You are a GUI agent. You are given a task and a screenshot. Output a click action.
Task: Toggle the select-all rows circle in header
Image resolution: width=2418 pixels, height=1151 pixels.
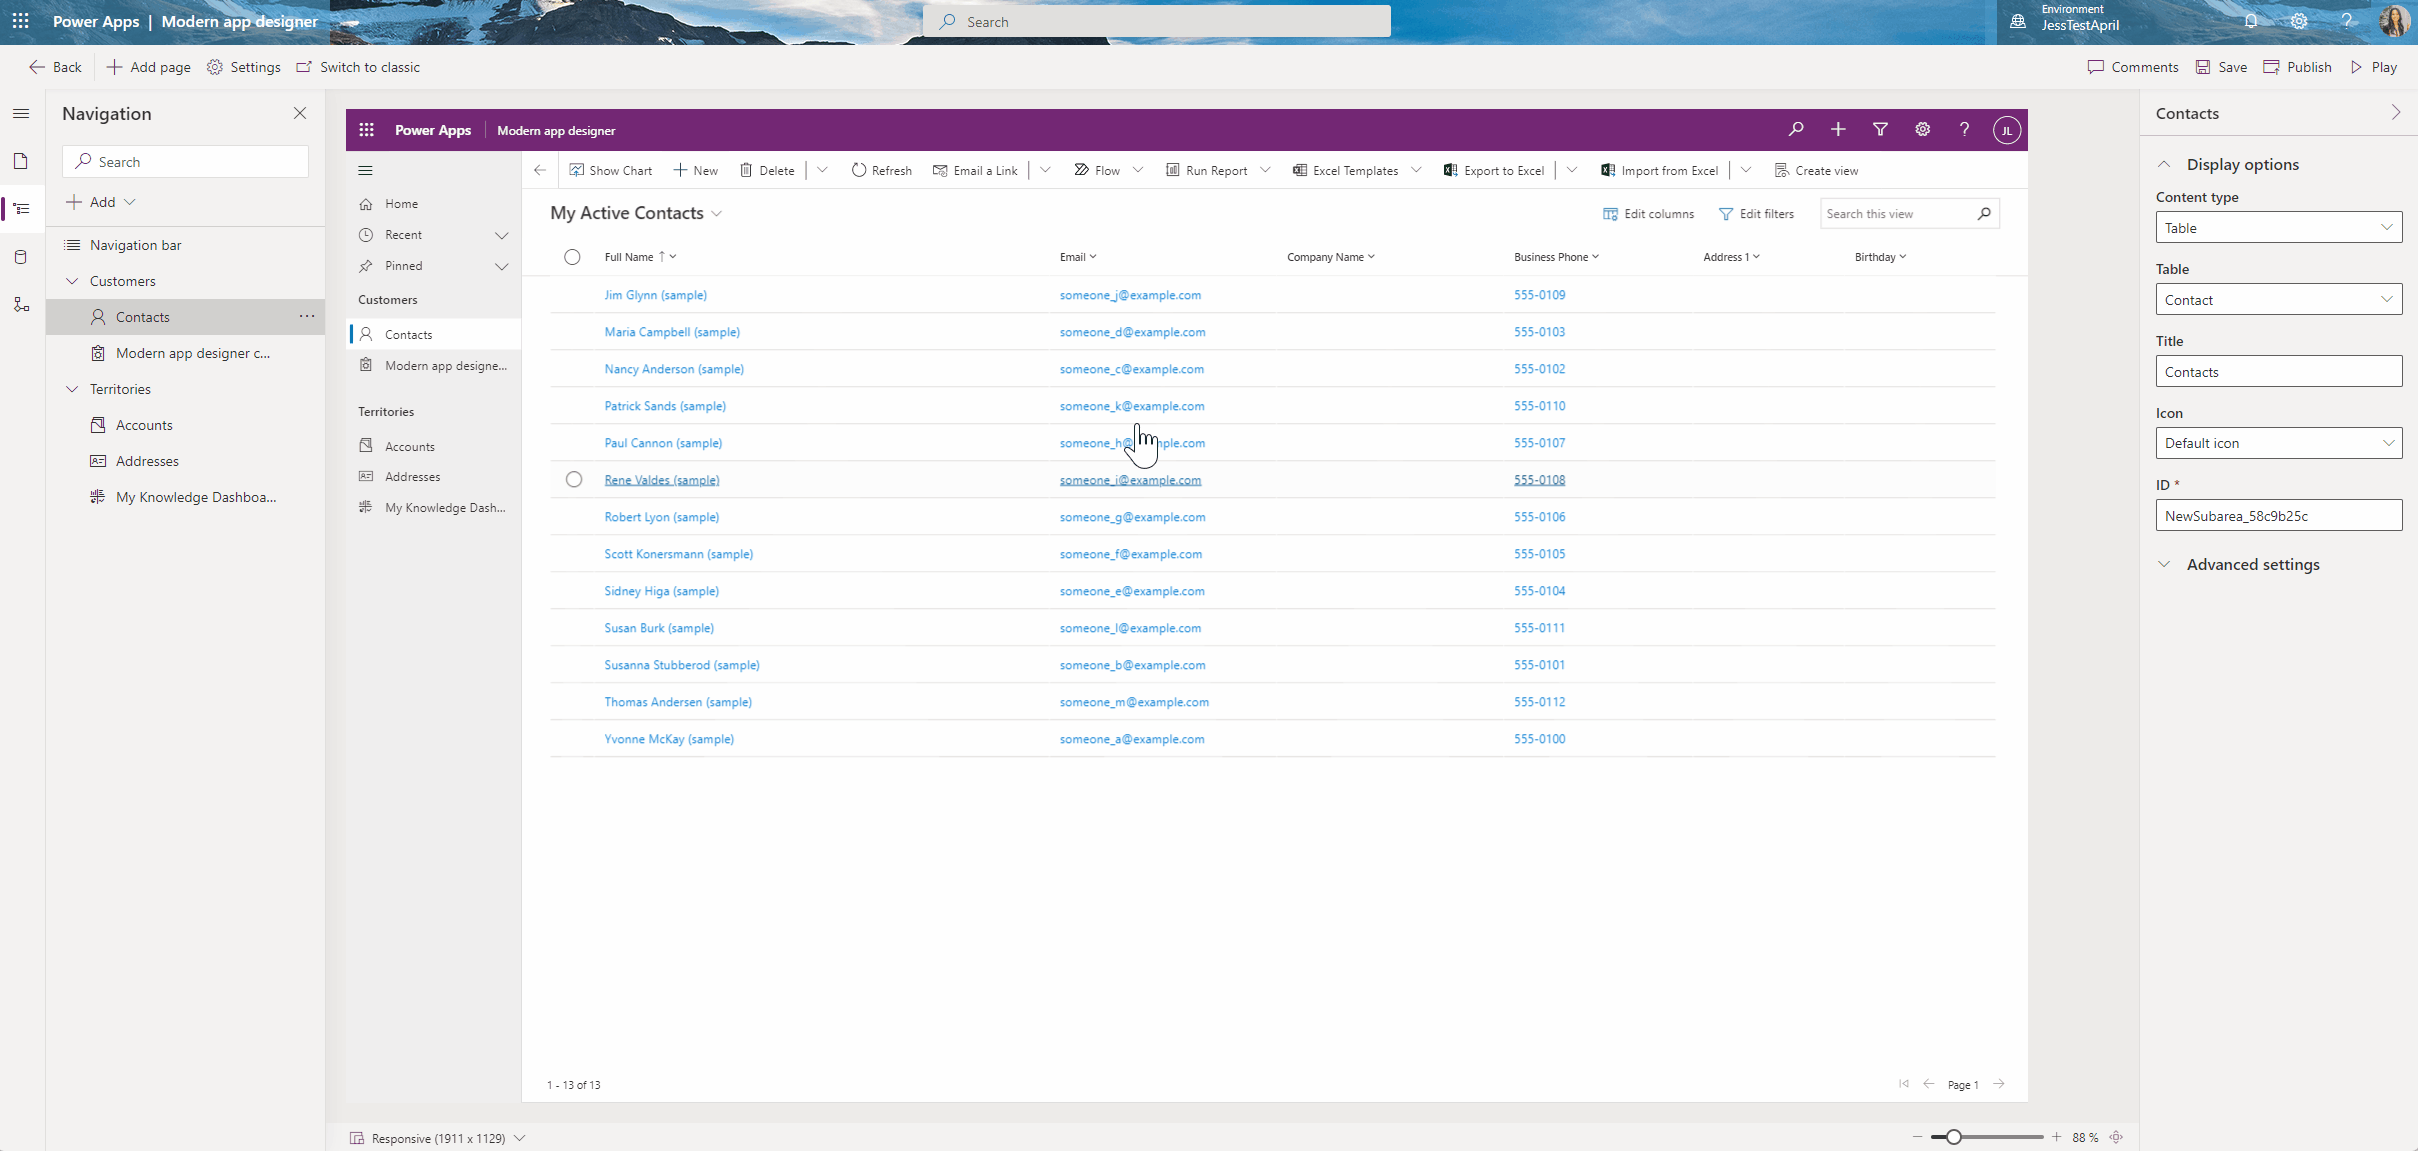[x=572, y=257]
